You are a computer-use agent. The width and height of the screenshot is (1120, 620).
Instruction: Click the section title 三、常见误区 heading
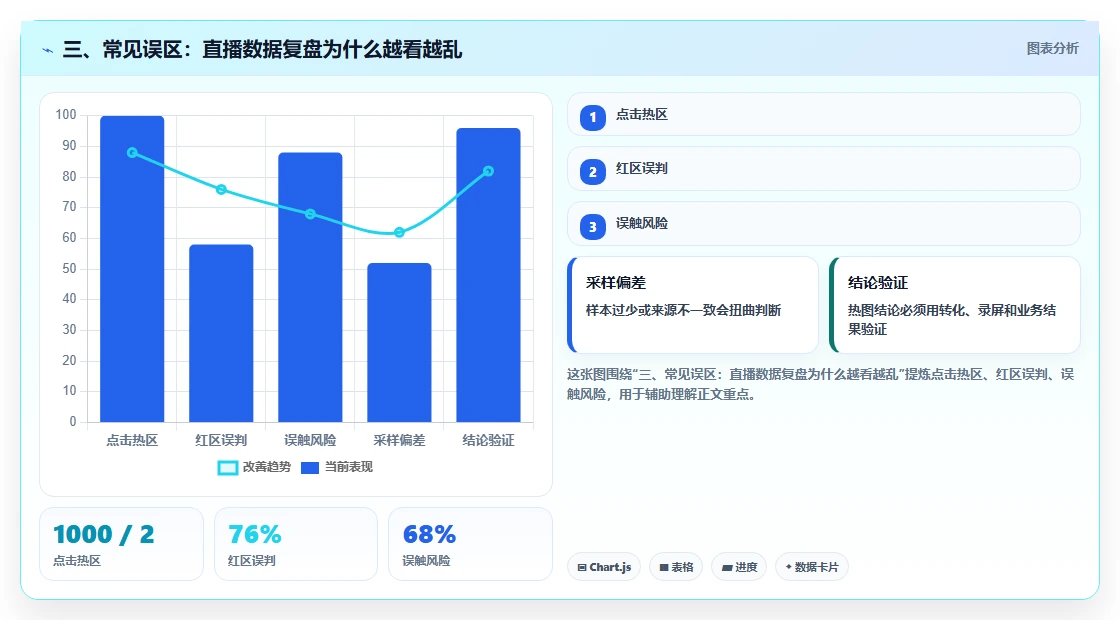(x=262, y=49)
